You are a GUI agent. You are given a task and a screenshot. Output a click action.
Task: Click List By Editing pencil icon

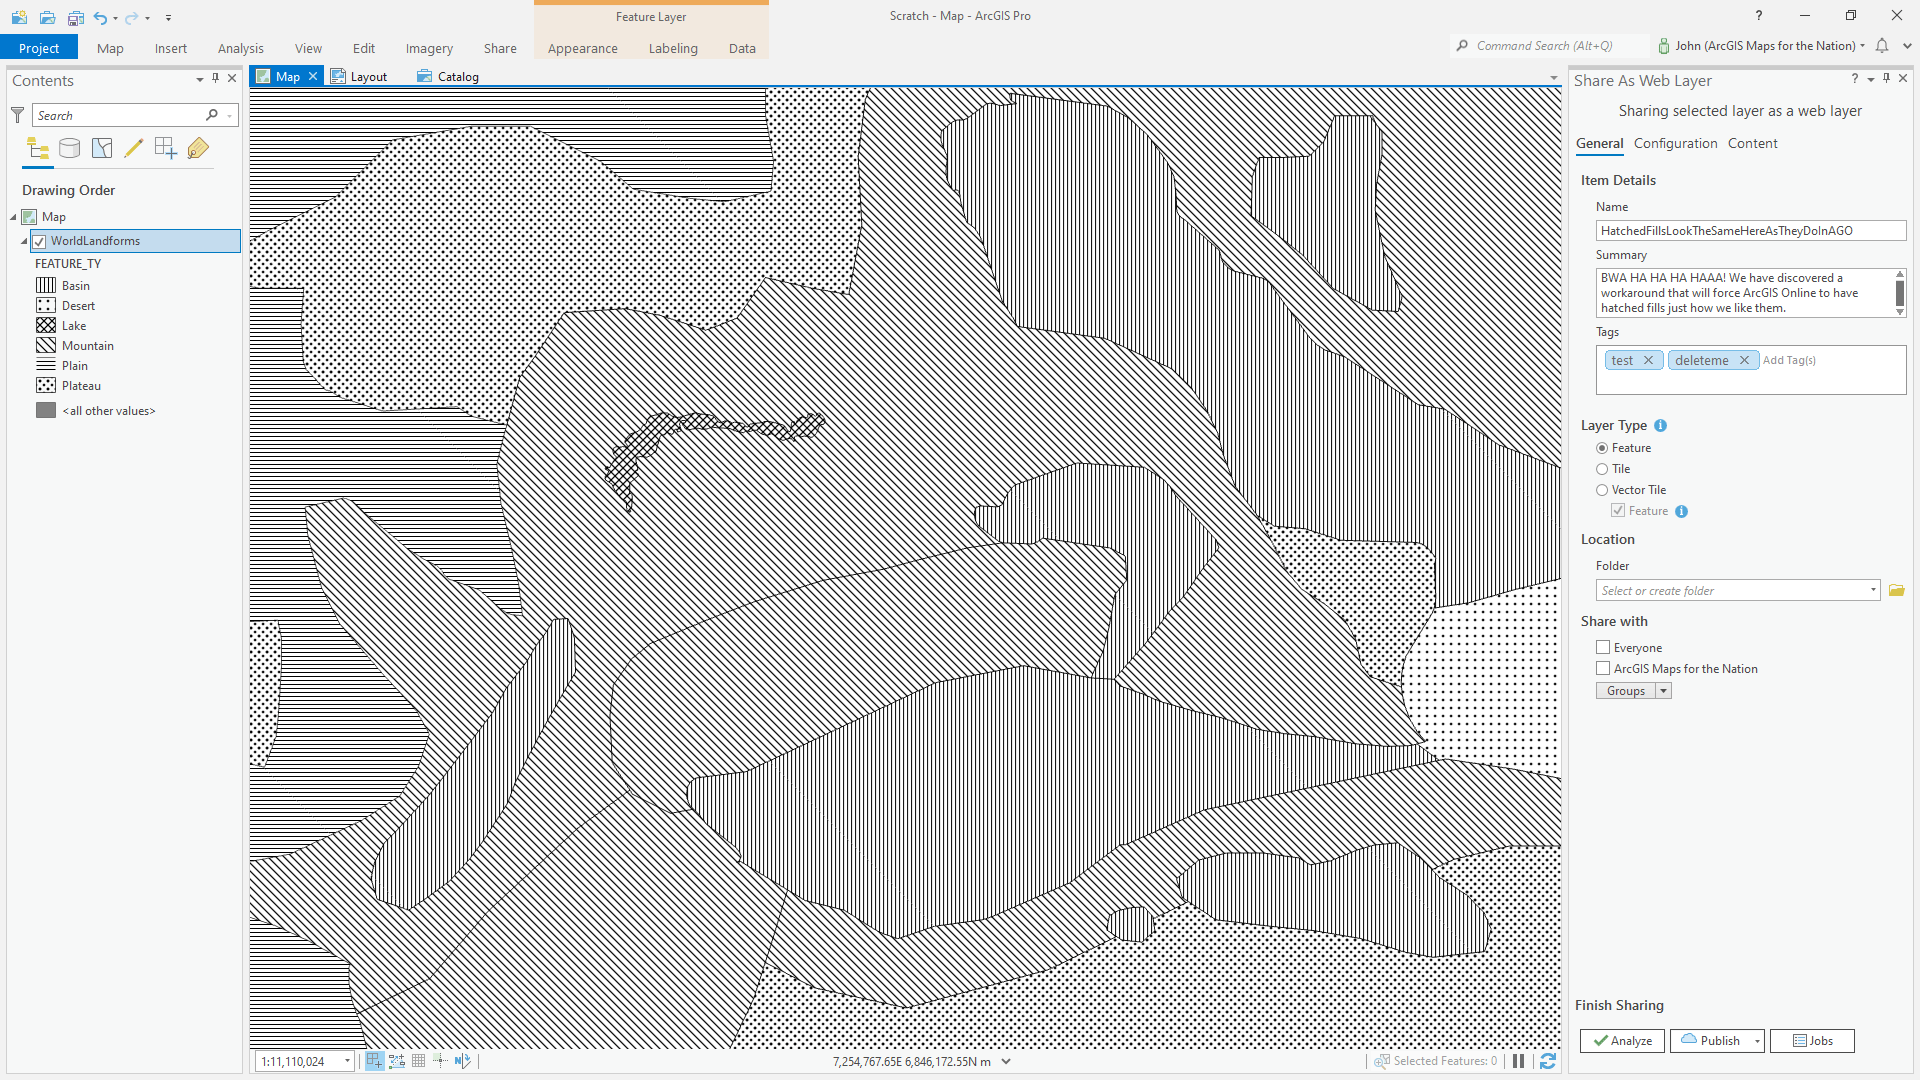(134, 149)
